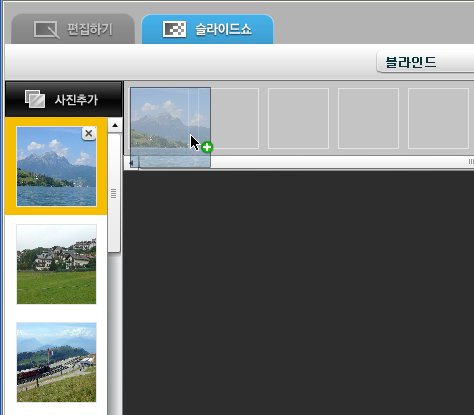This screenshot has width=474, height=415.
Task: Remove mountain lake photo with X button
Action: 89,133
